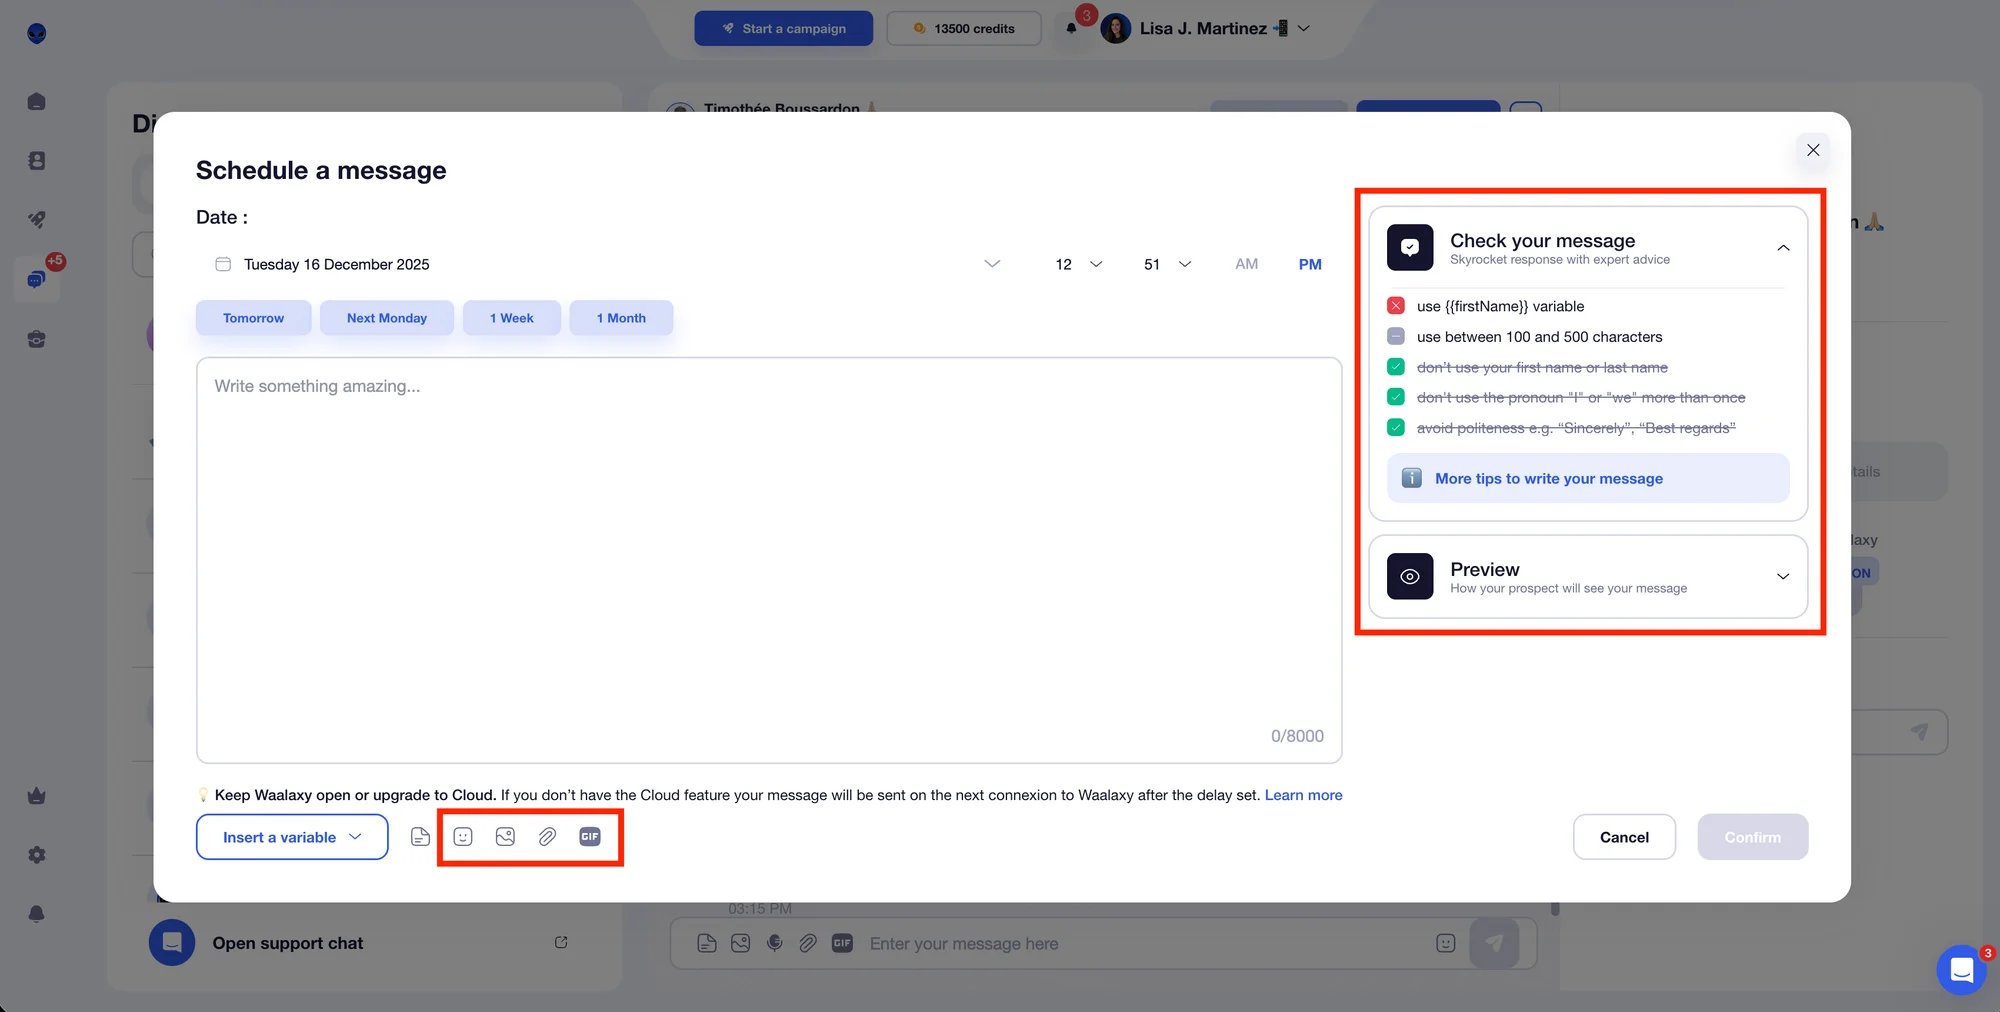Choose the 1 Month quick date

pyautogui.click(x=621, y=318)
